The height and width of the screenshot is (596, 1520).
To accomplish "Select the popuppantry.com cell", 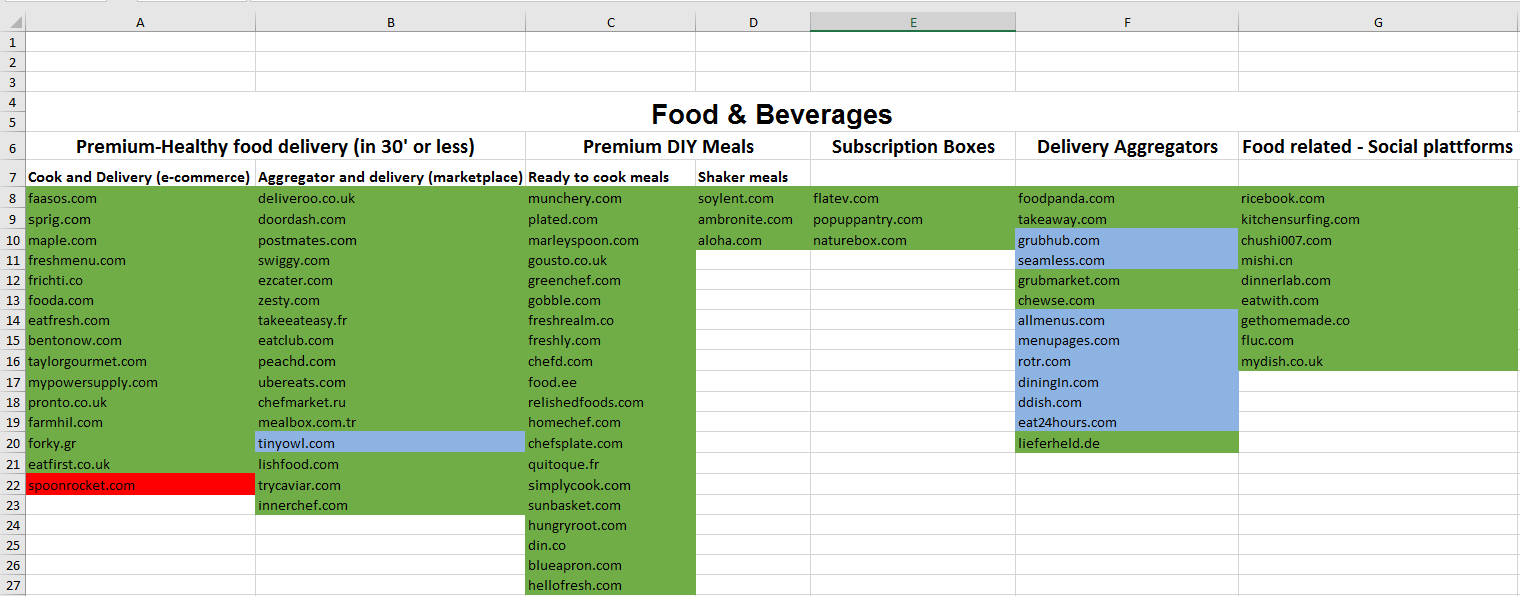I will click(913, 219).
